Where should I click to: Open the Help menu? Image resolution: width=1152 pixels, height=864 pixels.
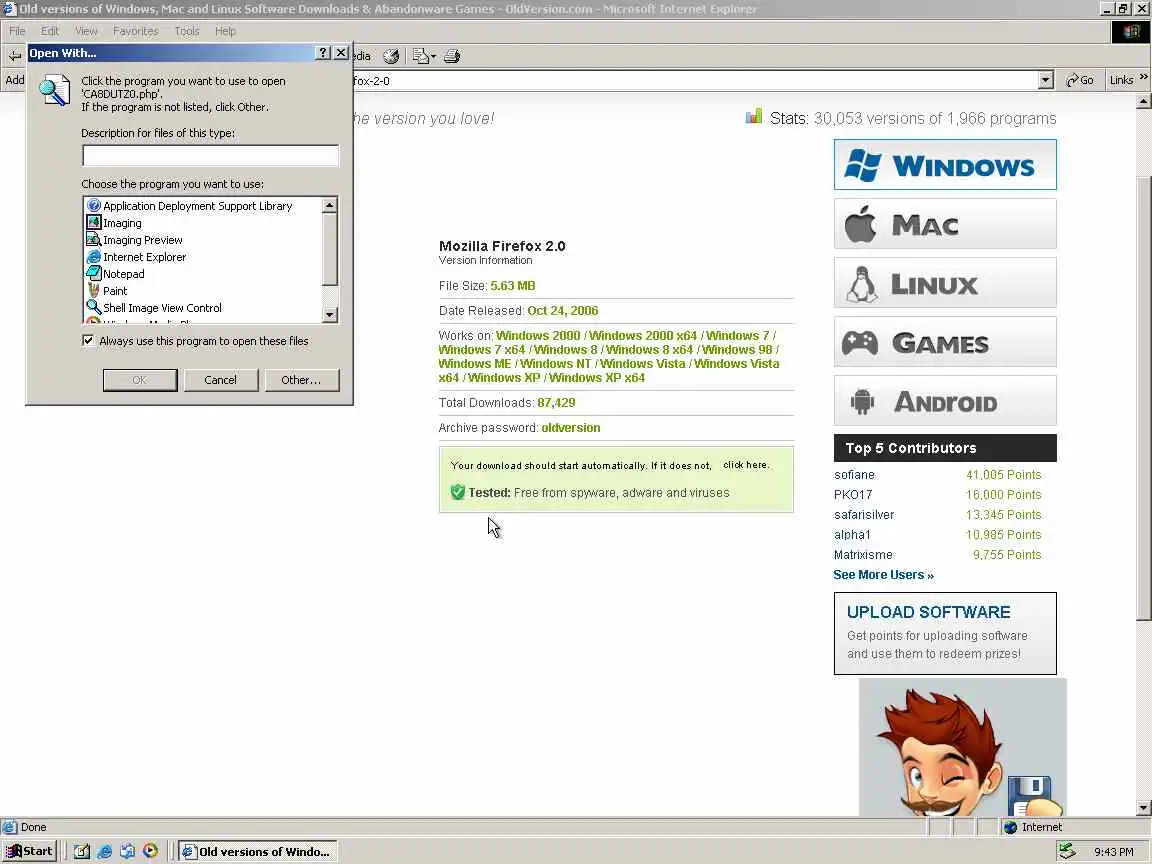pos(226,31)
